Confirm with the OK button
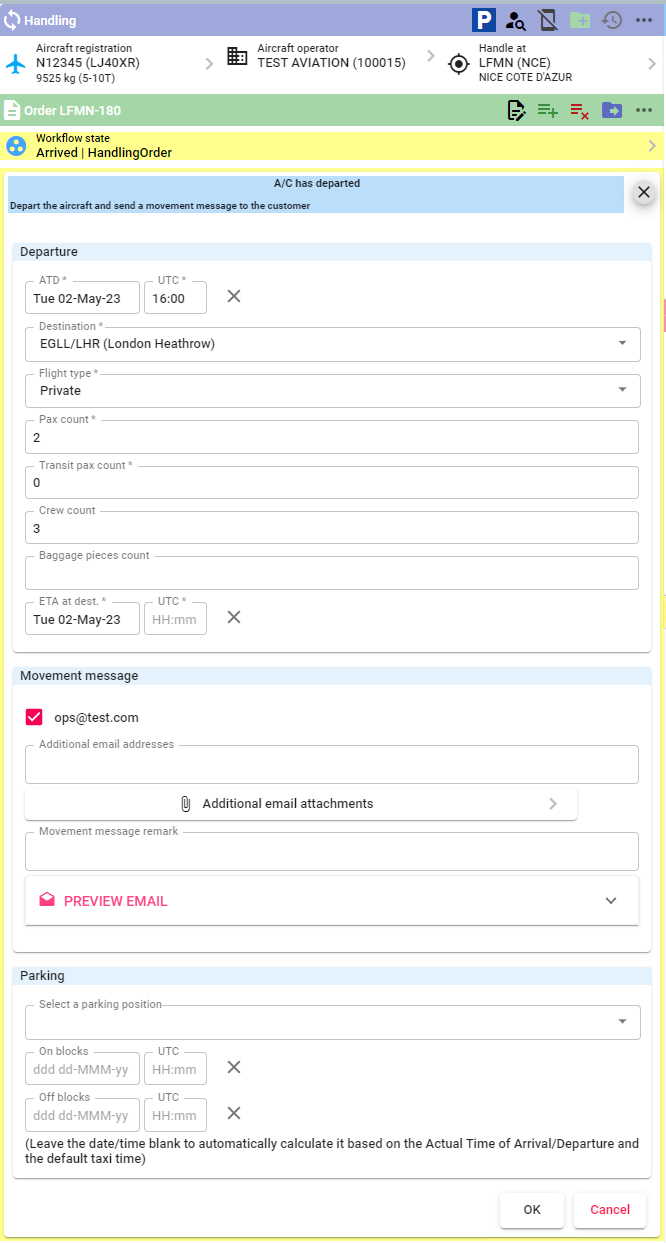This screenshot has height=1243, width=666. pos(532,1210)
